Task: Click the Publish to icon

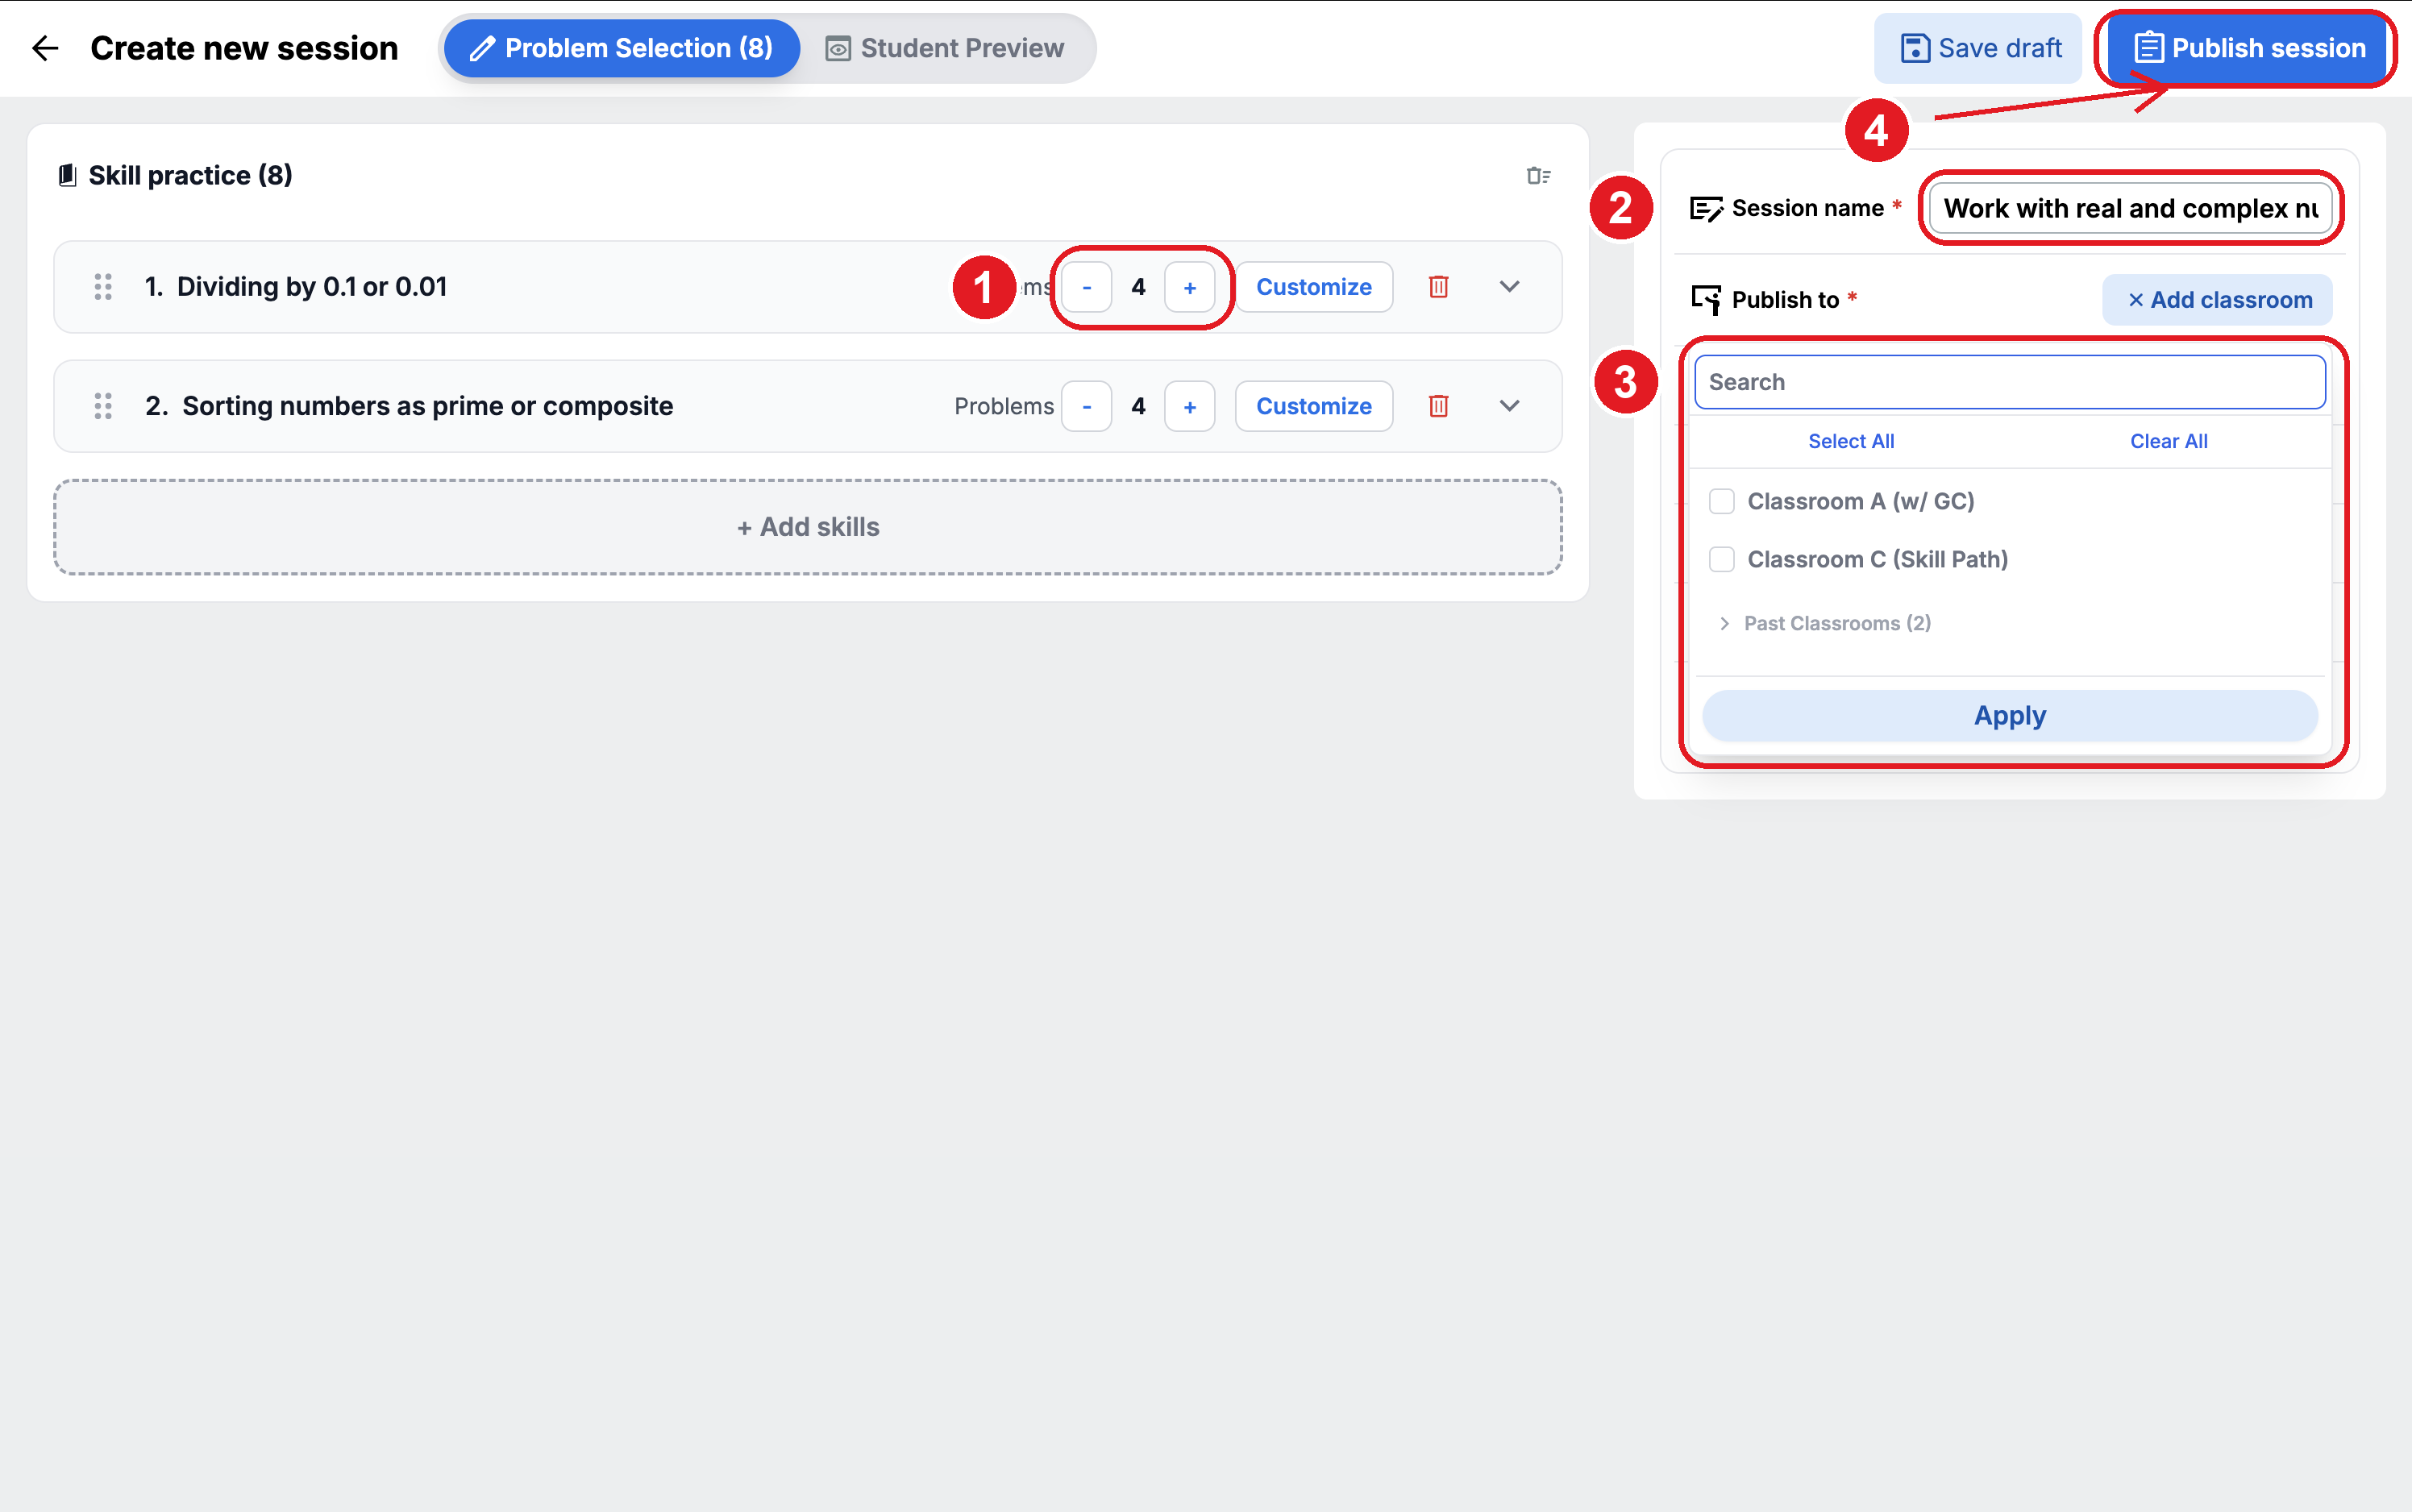Action: click(1706, 300)
